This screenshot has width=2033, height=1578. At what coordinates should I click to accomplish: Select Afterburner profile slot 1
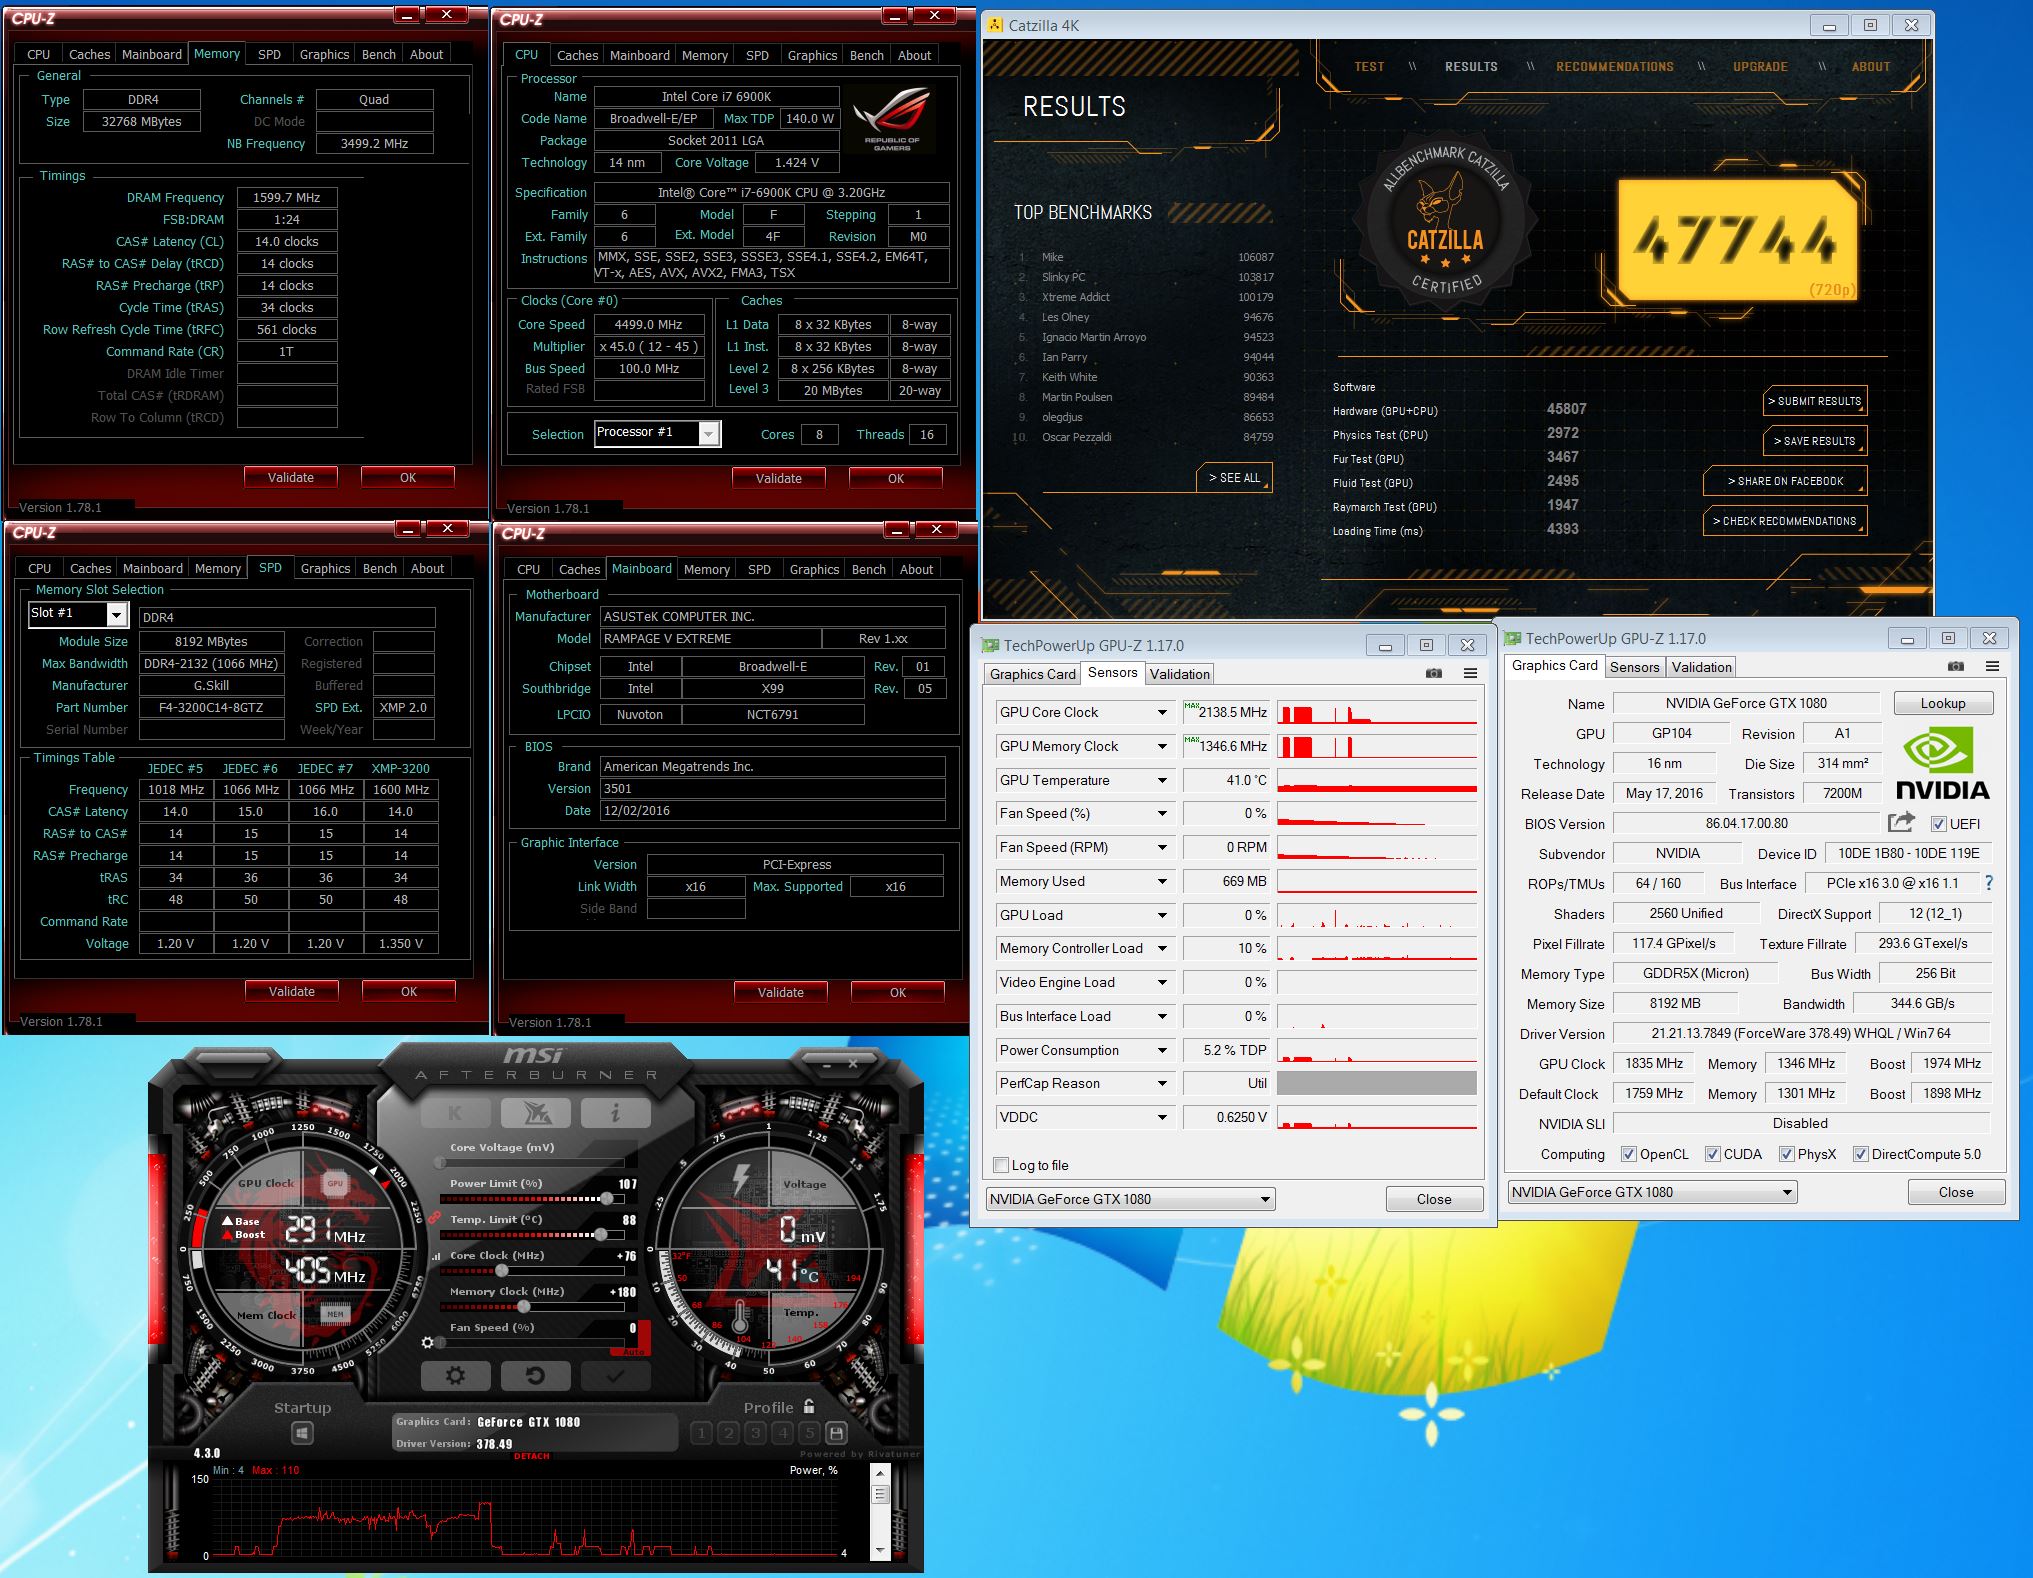click(x=702, y=1433)
